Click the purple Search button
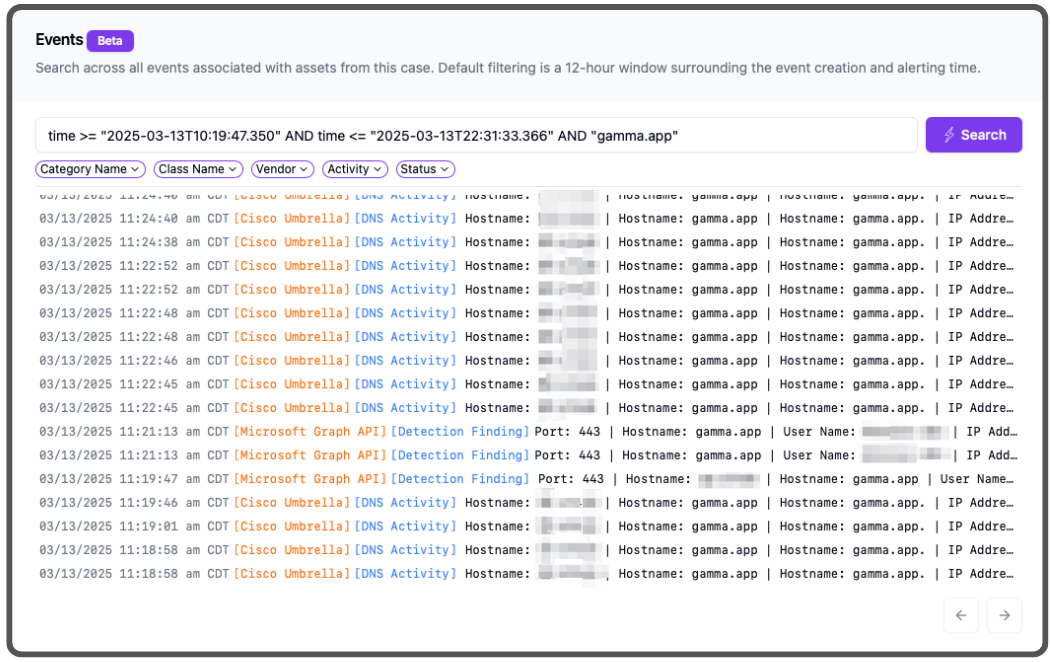This screenshot has height=662, width=1051. 973,135
